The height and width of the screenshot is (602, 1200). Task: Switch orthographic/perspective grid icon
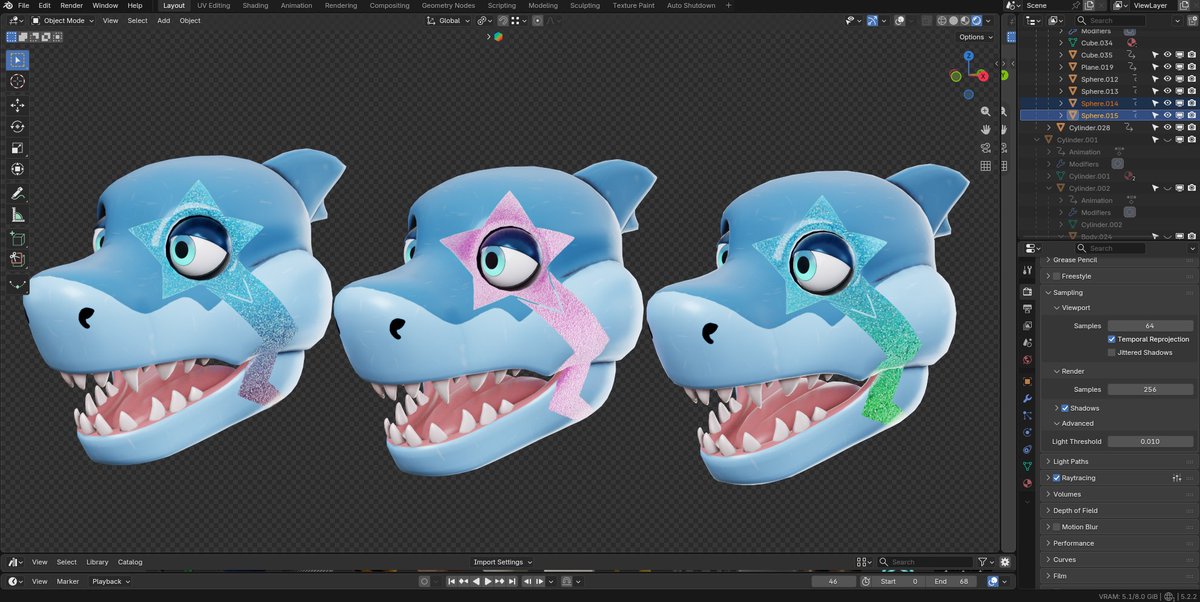point(985,166)
